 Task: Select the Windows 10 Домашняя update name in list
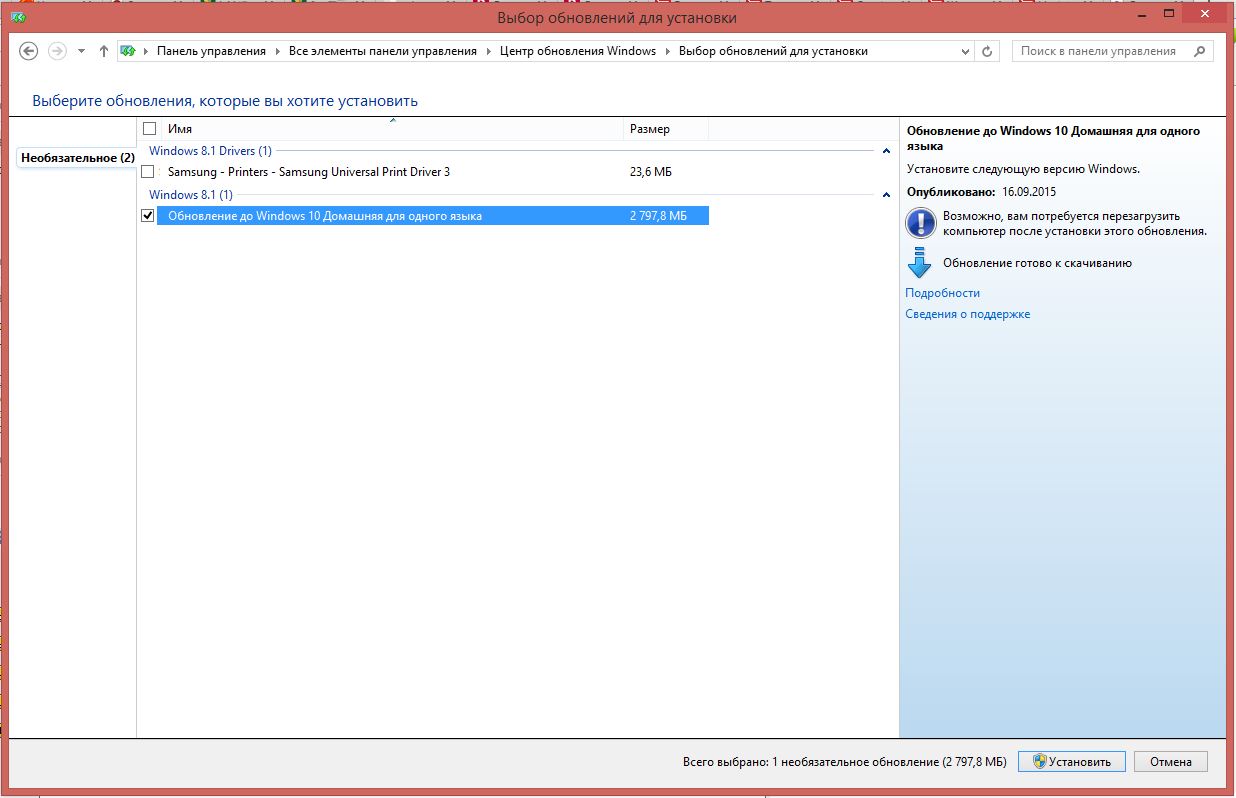(325, 216)
